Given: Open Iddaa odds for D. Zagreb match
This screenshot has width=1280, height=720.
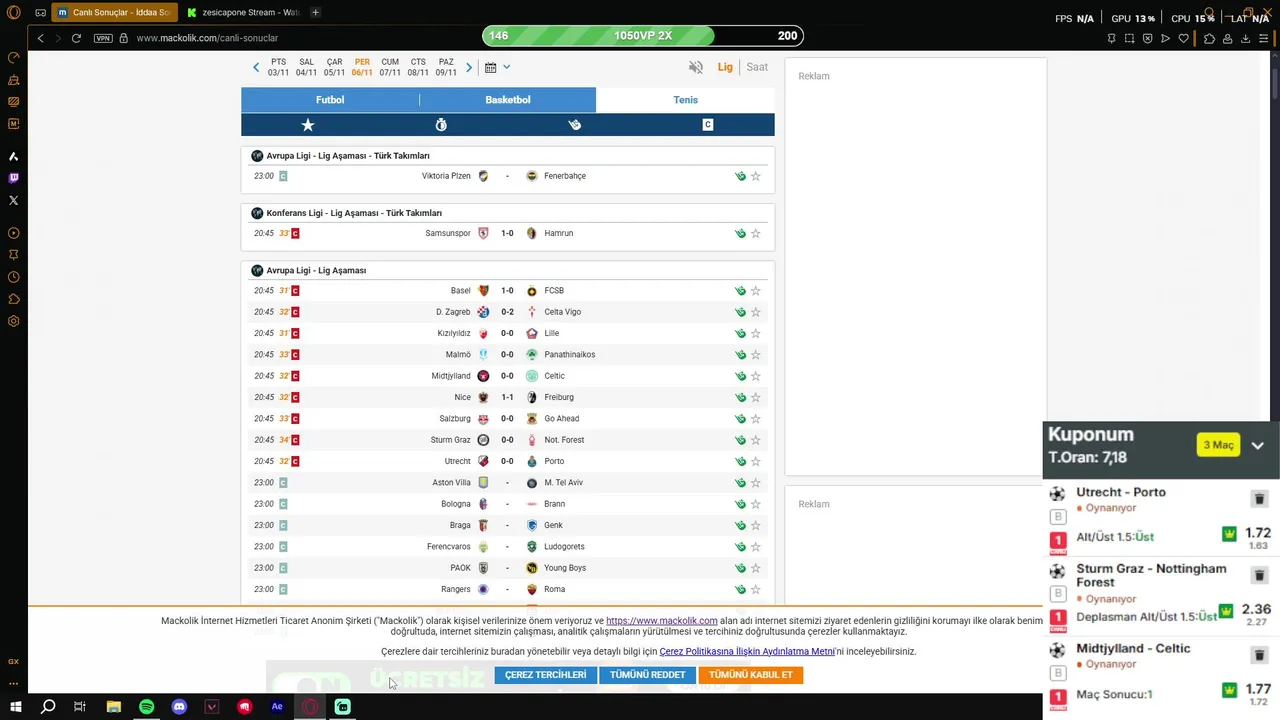Looking at the screenshot, I should (x=740, y=312).
